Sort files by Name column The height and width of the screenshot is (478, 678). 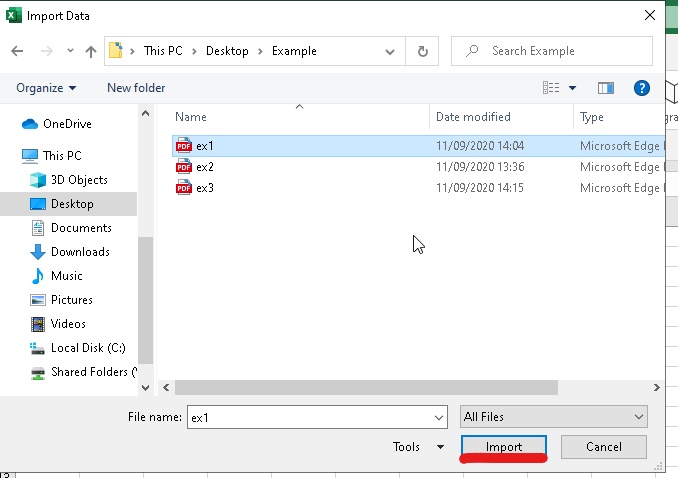[x=191, y=117]
